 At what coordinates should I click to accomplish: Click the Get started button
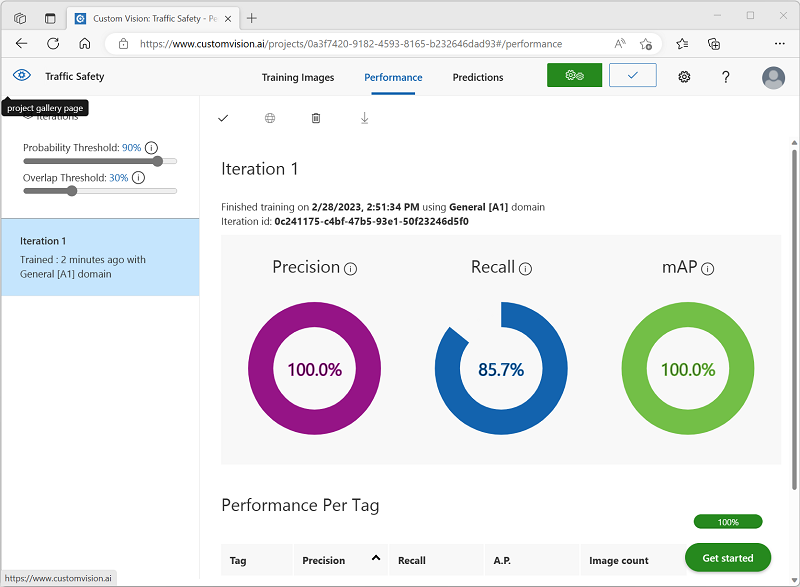click(x=727, y=558)
